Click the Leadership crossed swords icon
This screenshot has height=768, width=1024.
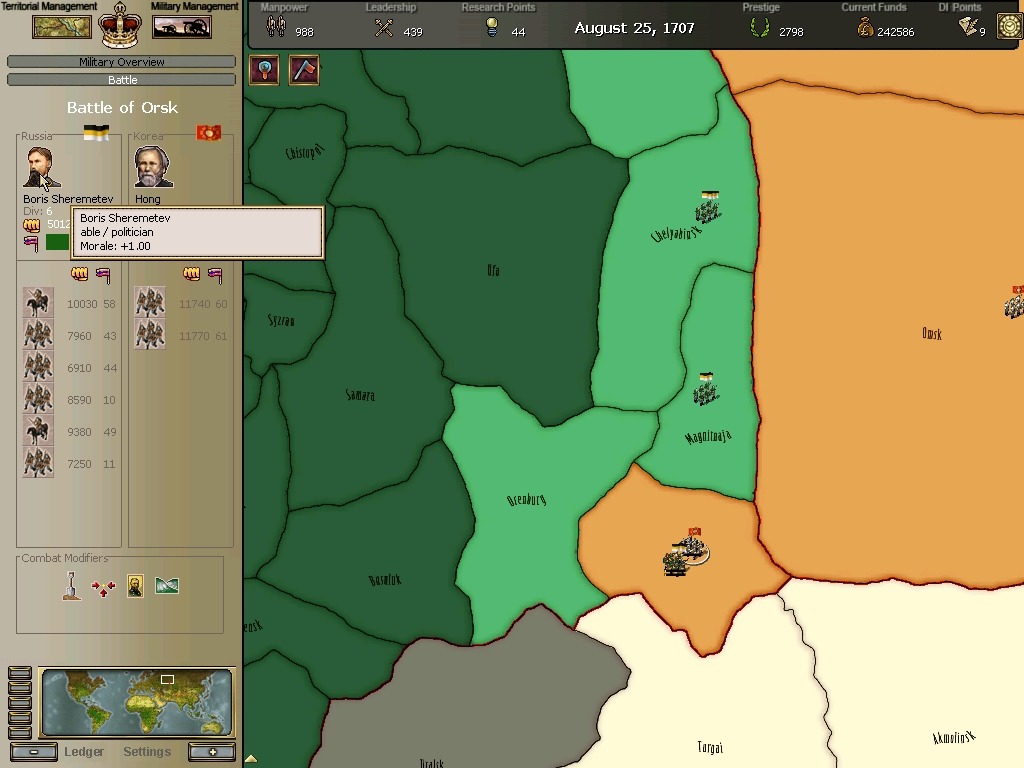(384, 27)
